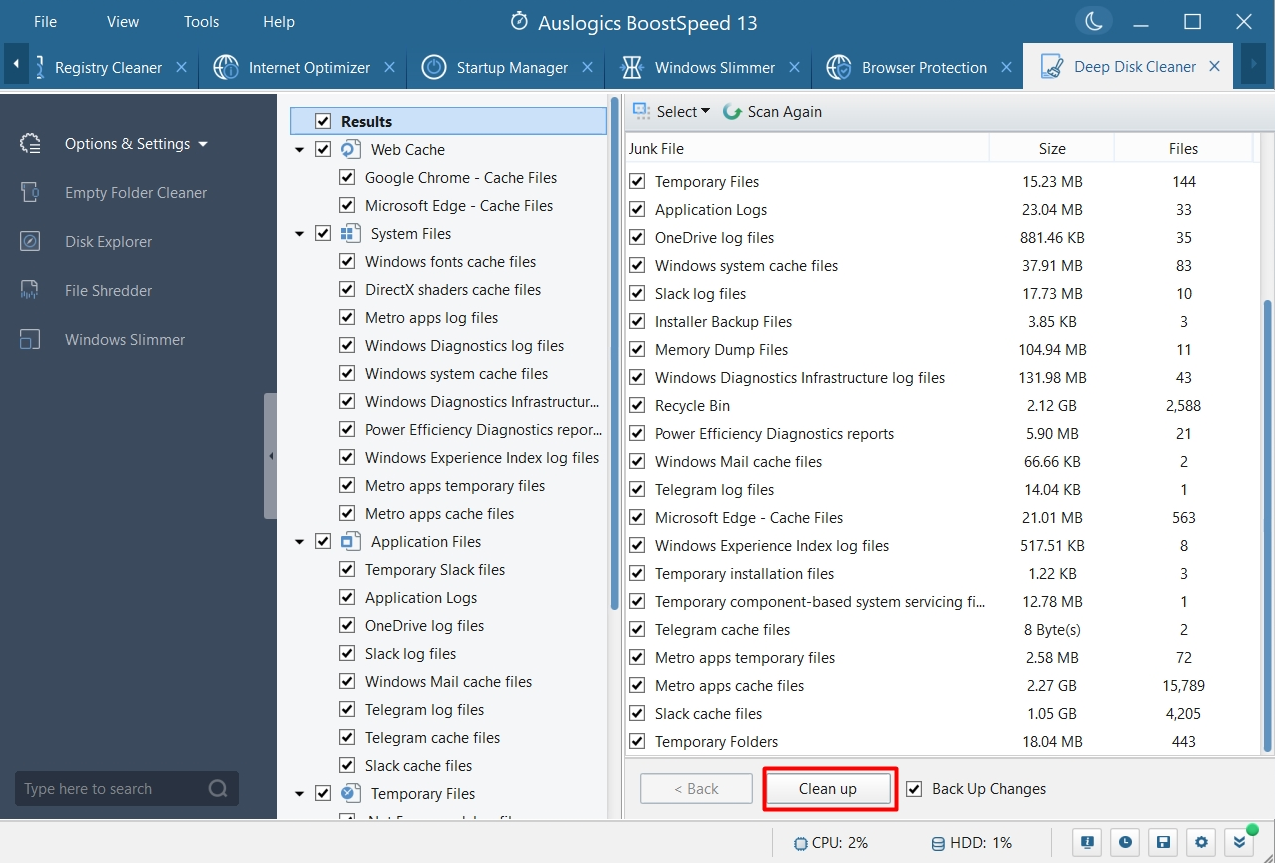This screenshot has height=863, width=1275.
Task: Toggle Back Up Changes checkbox
Action: tap(914, 789)
